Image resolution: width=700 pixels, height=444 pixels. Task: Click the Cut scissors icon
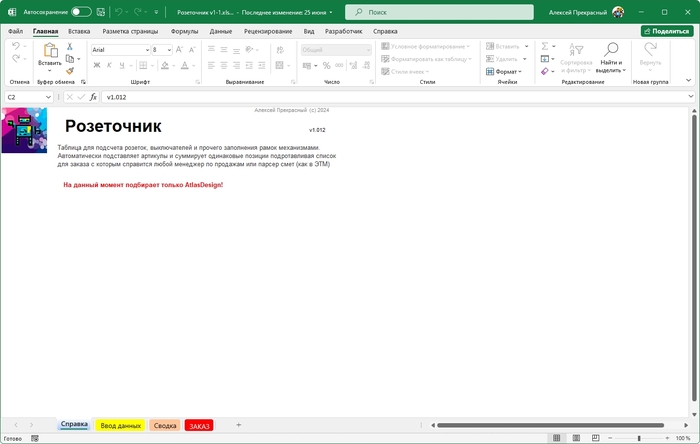click(x=70, y=46)
